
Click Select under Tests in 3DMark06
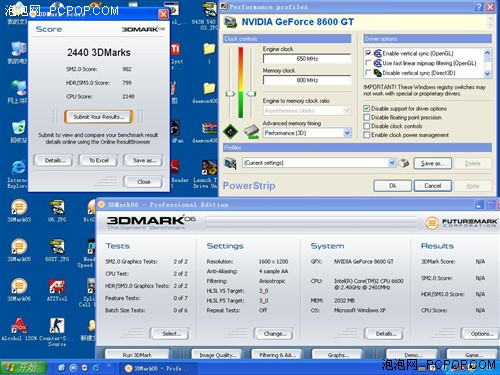point(170,333)
